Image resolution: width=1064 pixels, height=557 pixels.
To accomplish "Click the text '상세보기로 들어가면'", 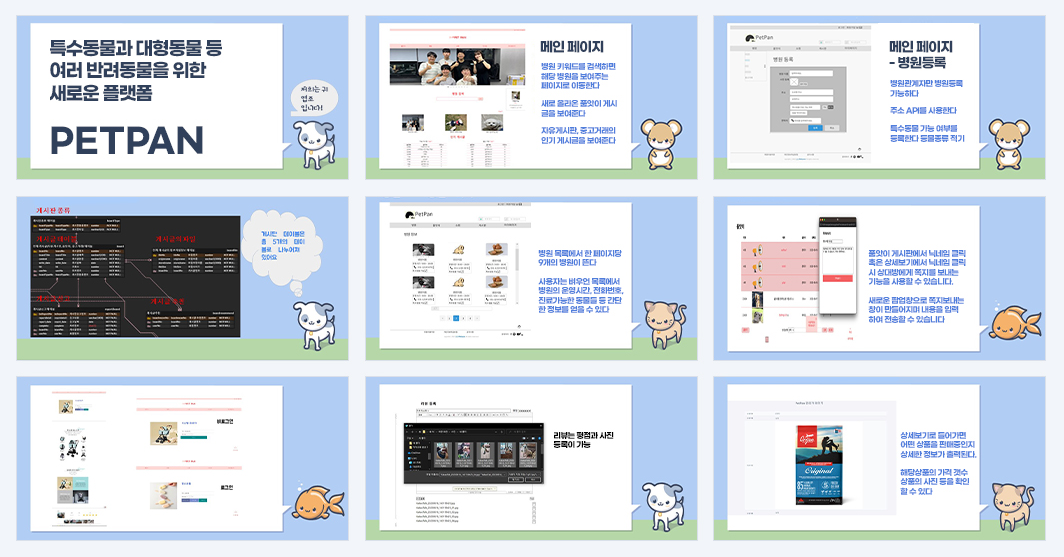I will click(x=933, y=436).
